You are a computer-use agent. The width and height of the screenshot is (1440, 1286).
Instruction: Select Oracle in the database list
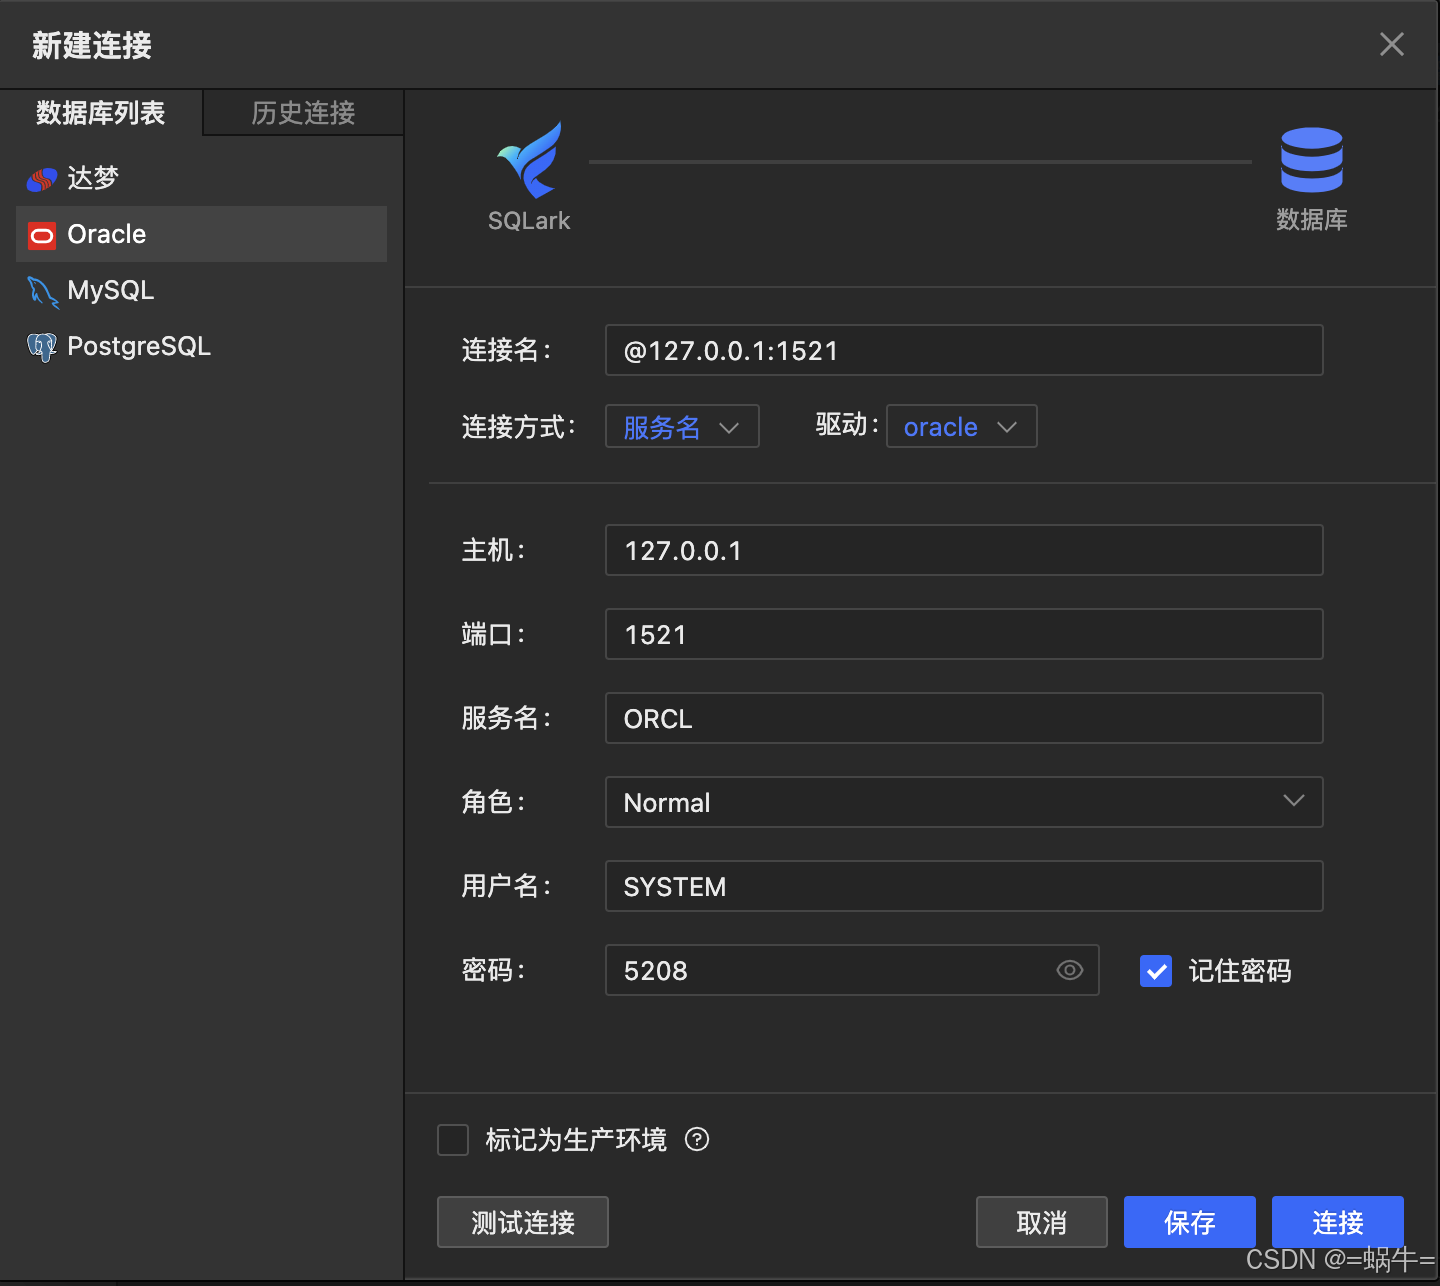(x=202, y=234)
